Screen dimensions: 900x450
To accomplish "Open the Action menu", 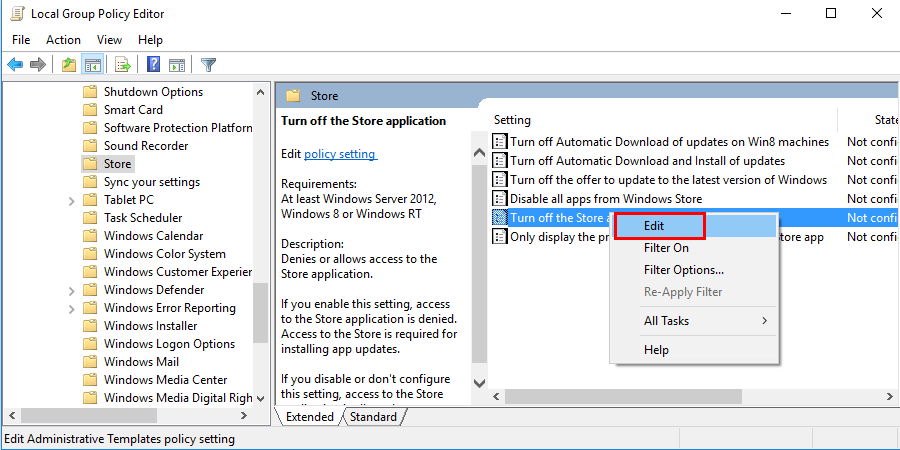I will coord(63,40).
